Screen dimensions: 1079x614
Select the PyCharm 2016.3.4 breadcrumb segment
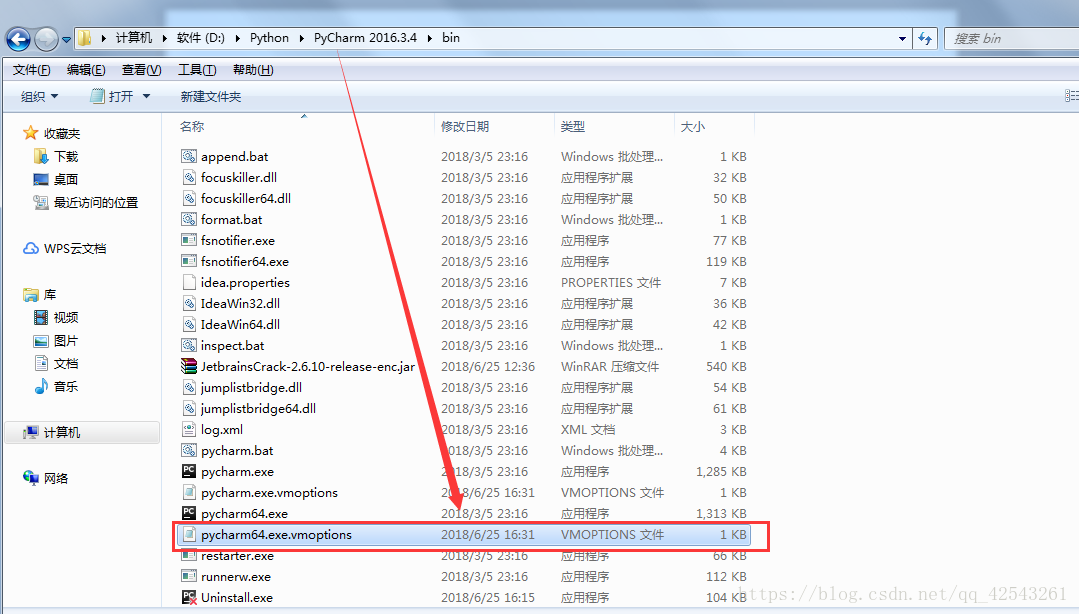[365, 38]
